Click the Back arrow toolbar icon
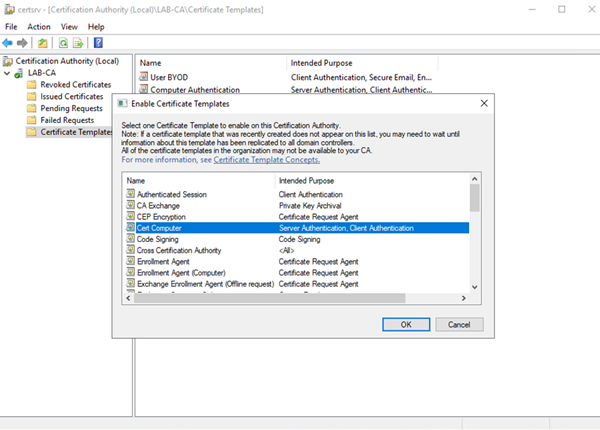 [x=8, y=43]
